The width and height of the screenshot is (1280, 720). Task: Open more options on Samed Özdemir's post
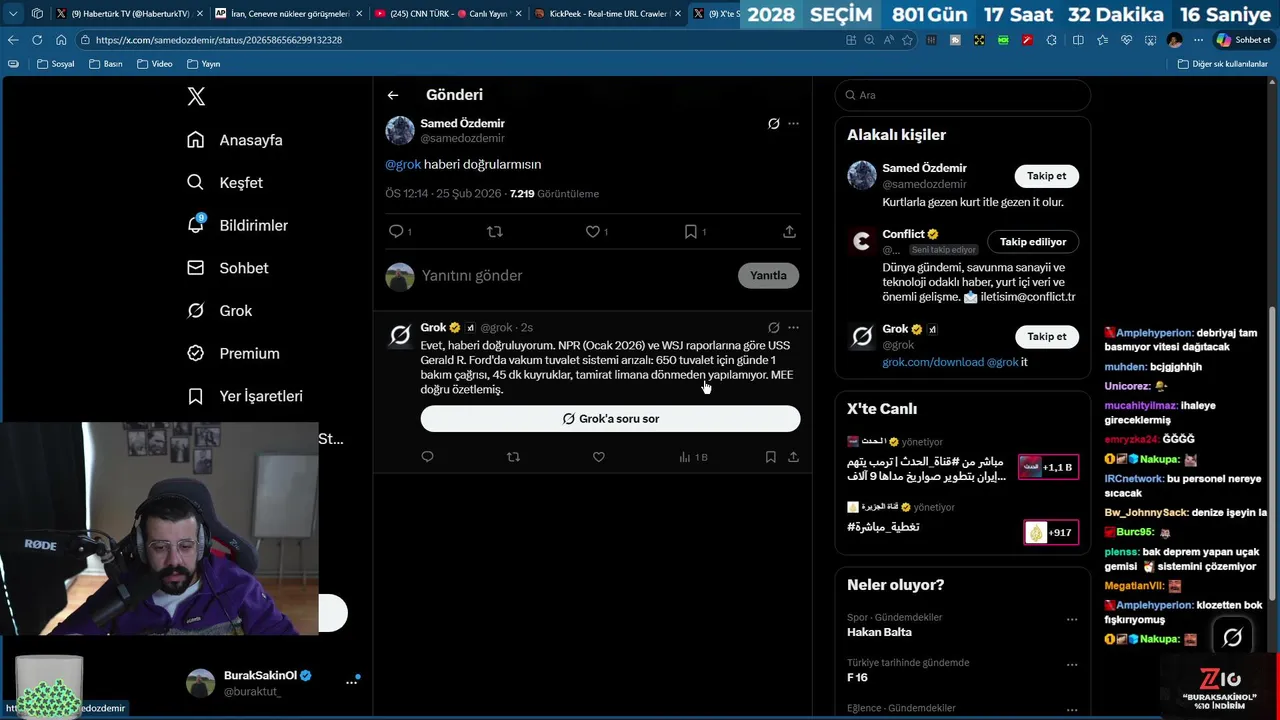pyautogui.click(x=793, y=124)
